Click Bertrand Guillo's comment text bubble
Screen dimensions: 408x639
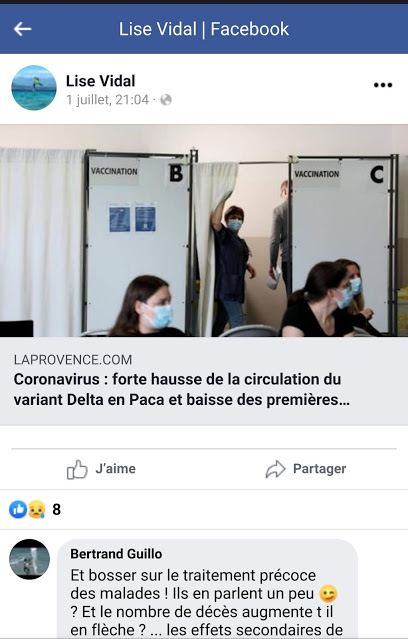pos(207,589)
